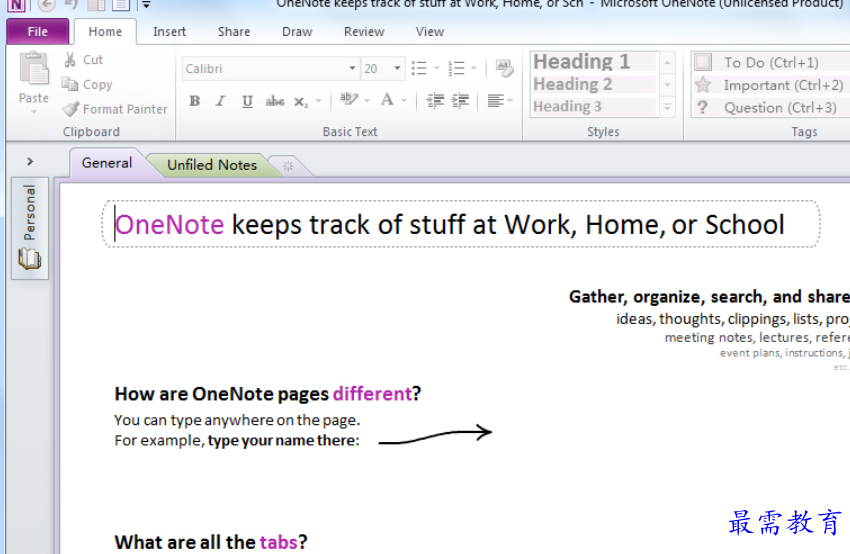
Task: Apply bulleted list
Action: coord(418,68)
